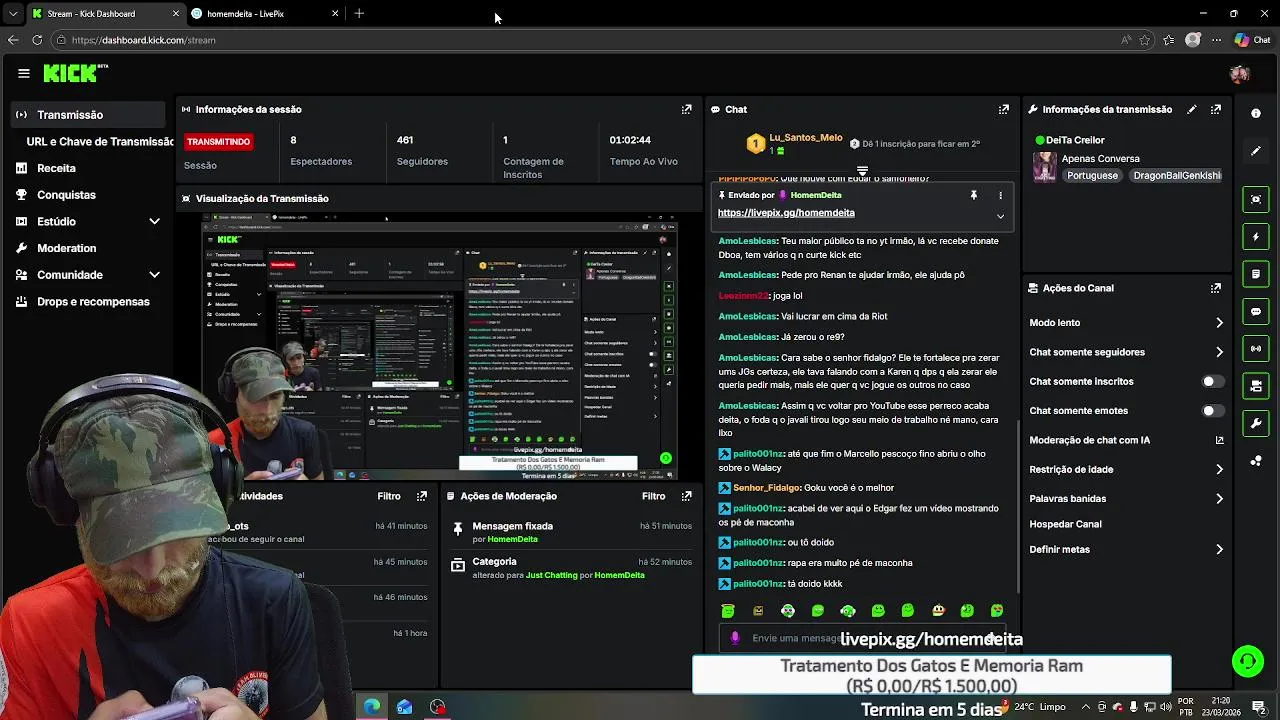Open a new browser tab
Viewport: 1280px width, 720px height.
point(359,14)
